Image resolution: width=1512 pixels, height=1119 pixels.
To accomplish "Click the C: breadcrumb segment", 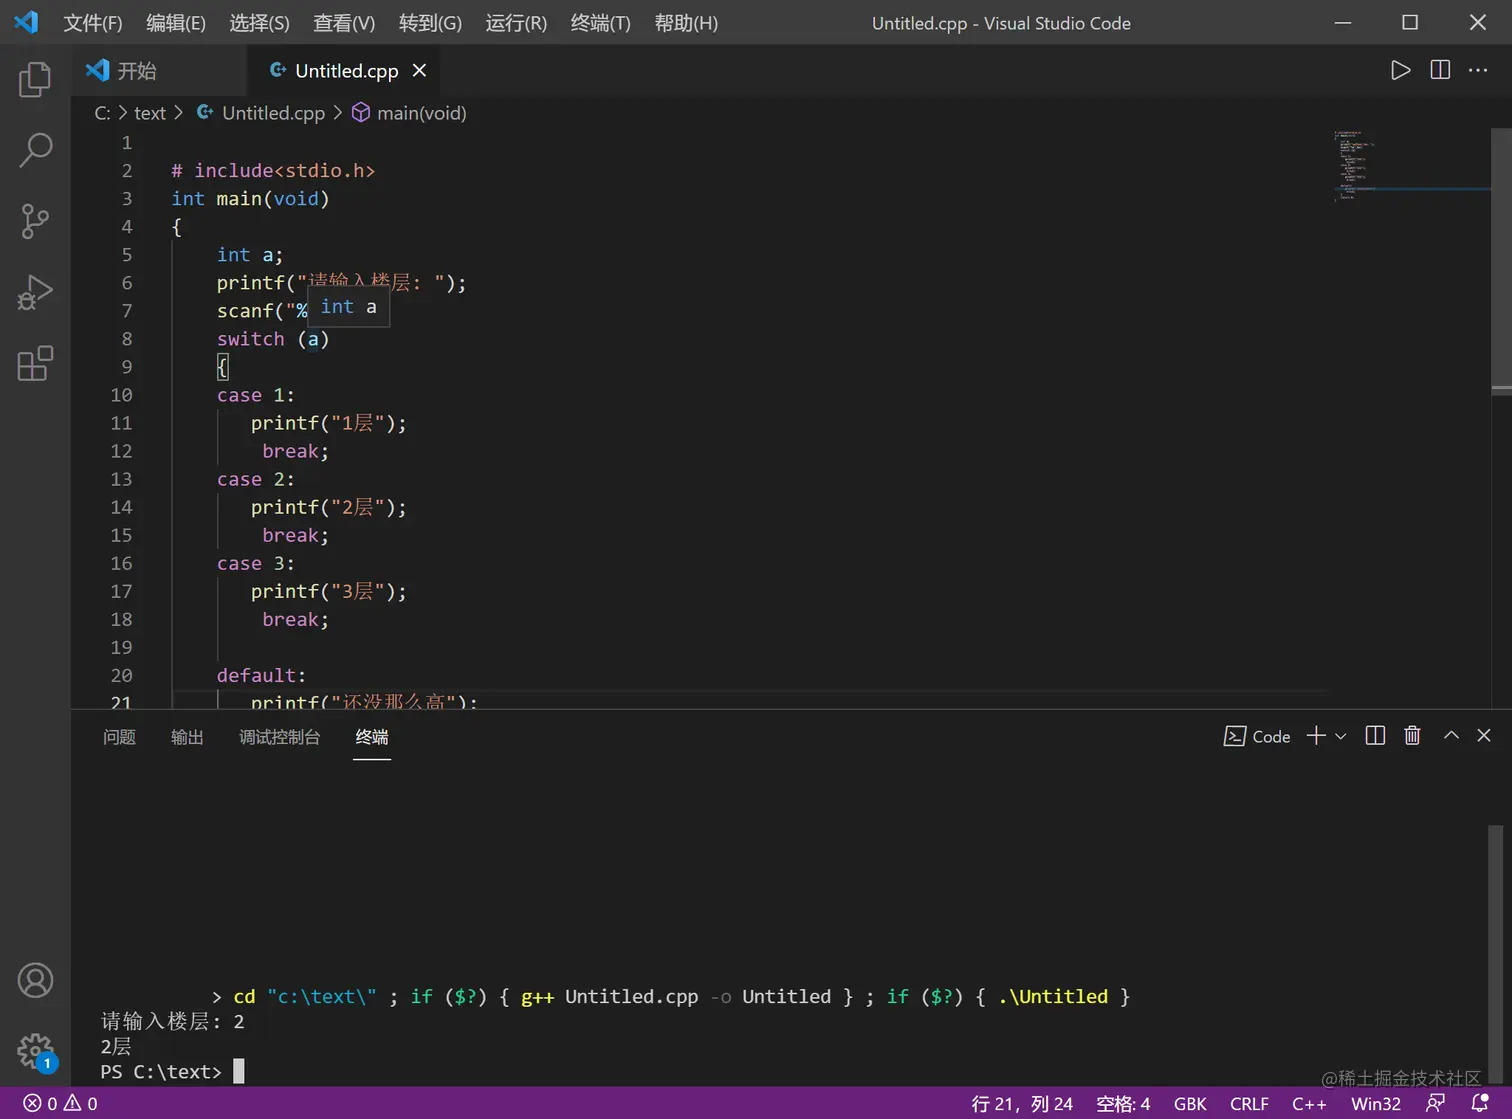I will (x=102, y=113).
